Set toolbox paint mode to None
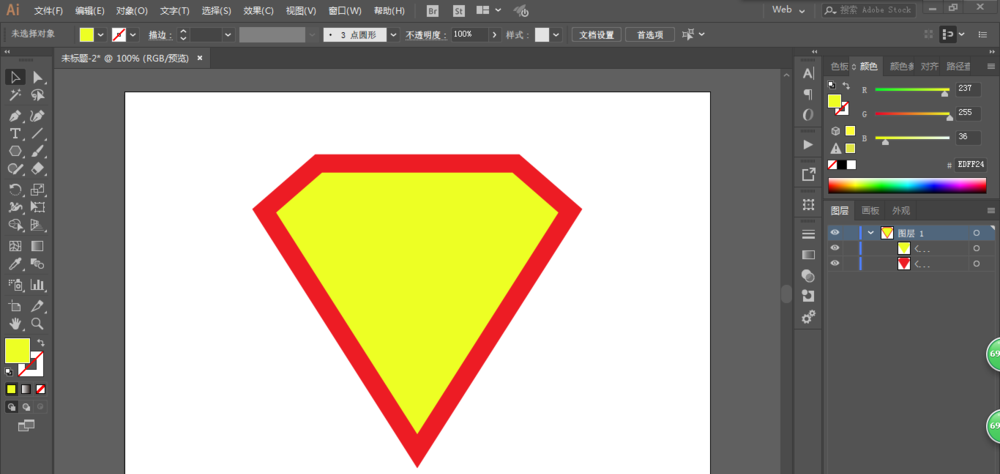 tap(41, 389)
